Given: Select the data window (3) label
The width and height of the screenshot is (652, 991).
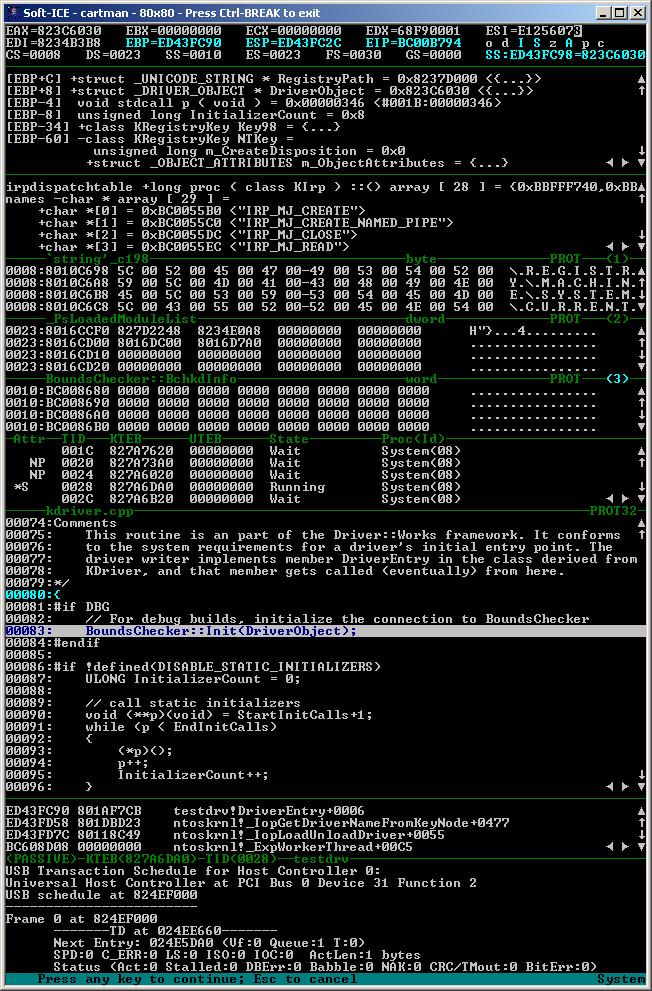Looking at the screenshot, I should pyautogui.click(x=617, y=379).
